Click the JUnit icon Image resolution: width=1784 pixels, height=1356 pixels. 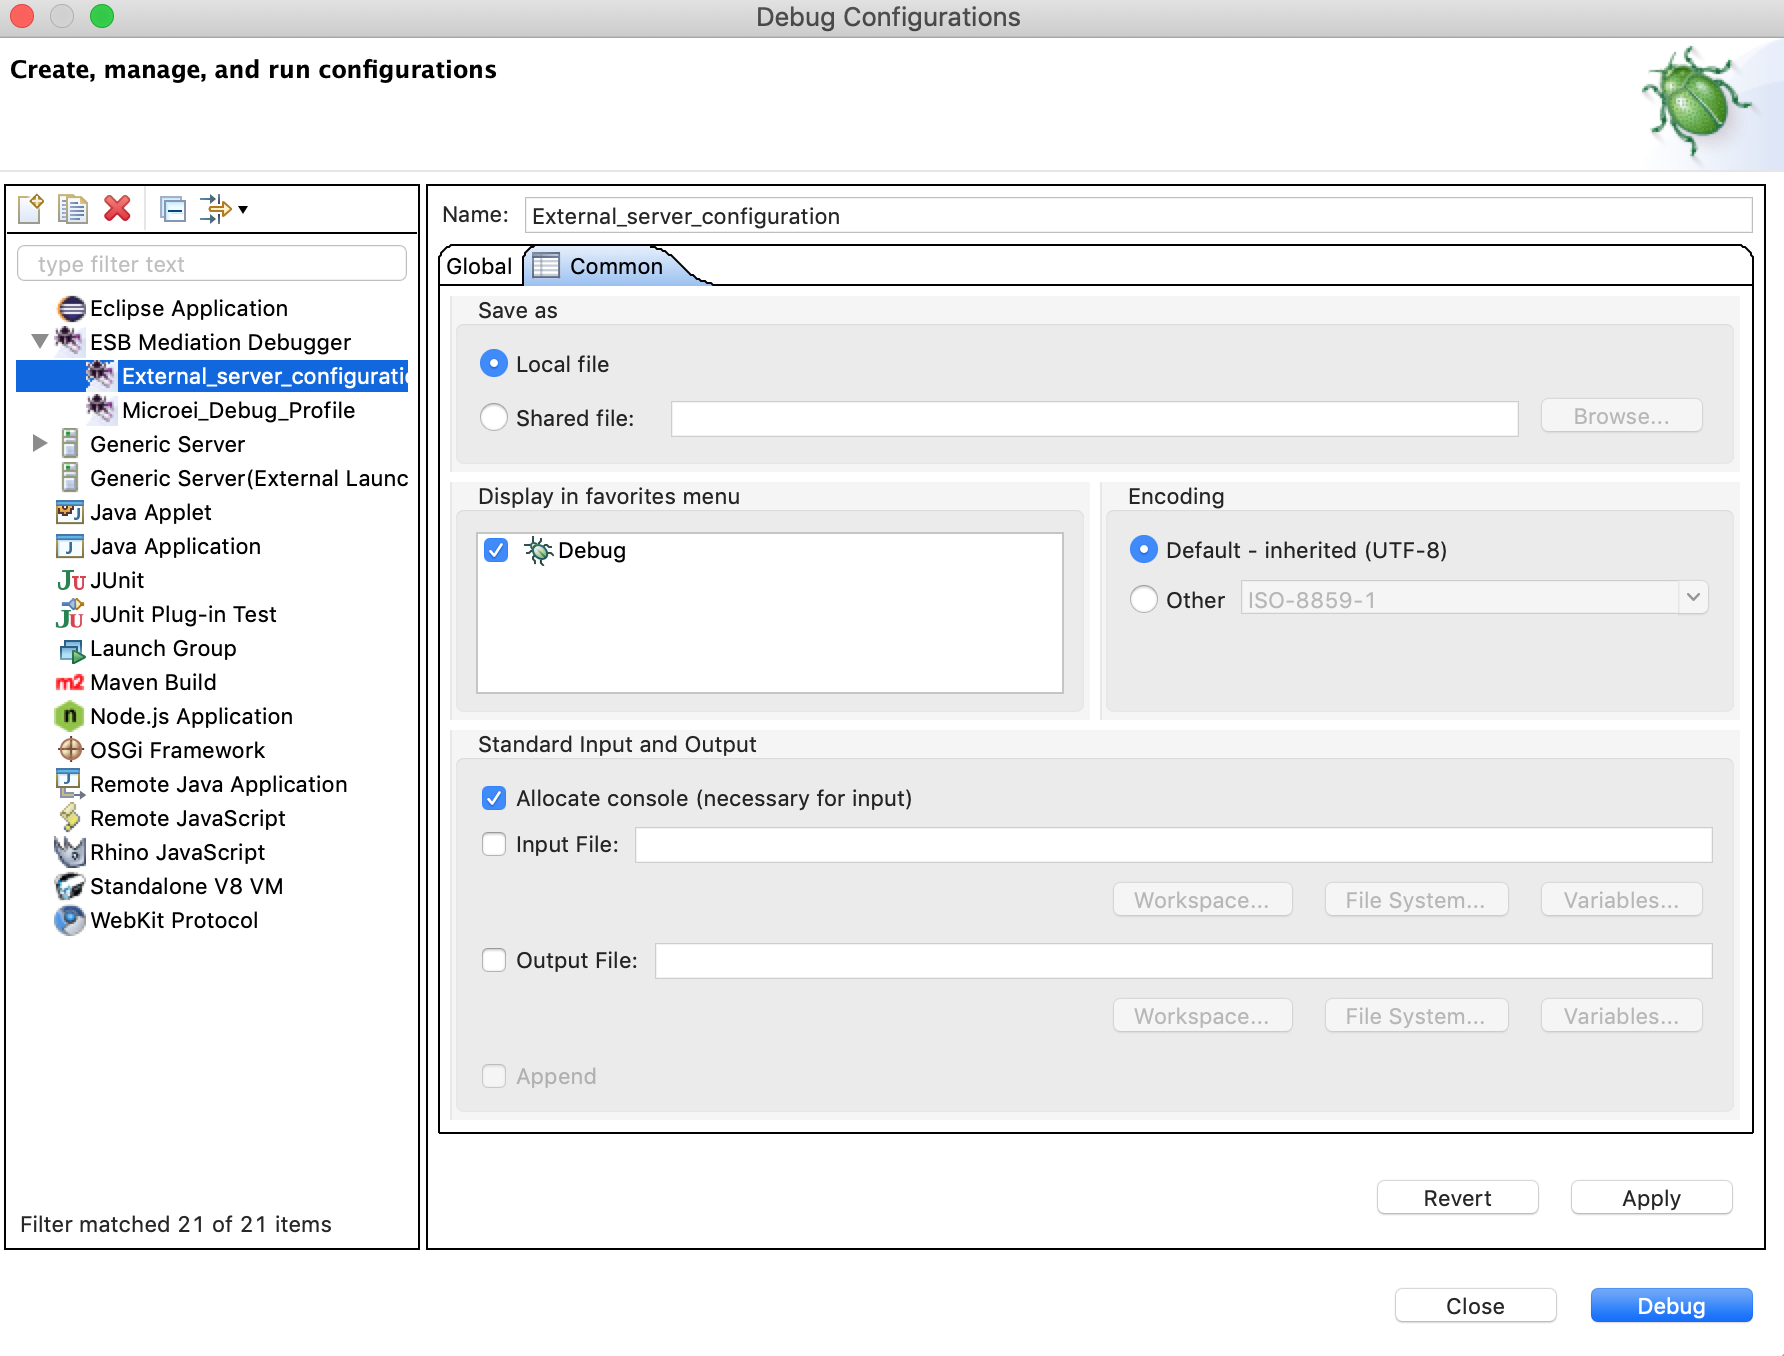71,580
